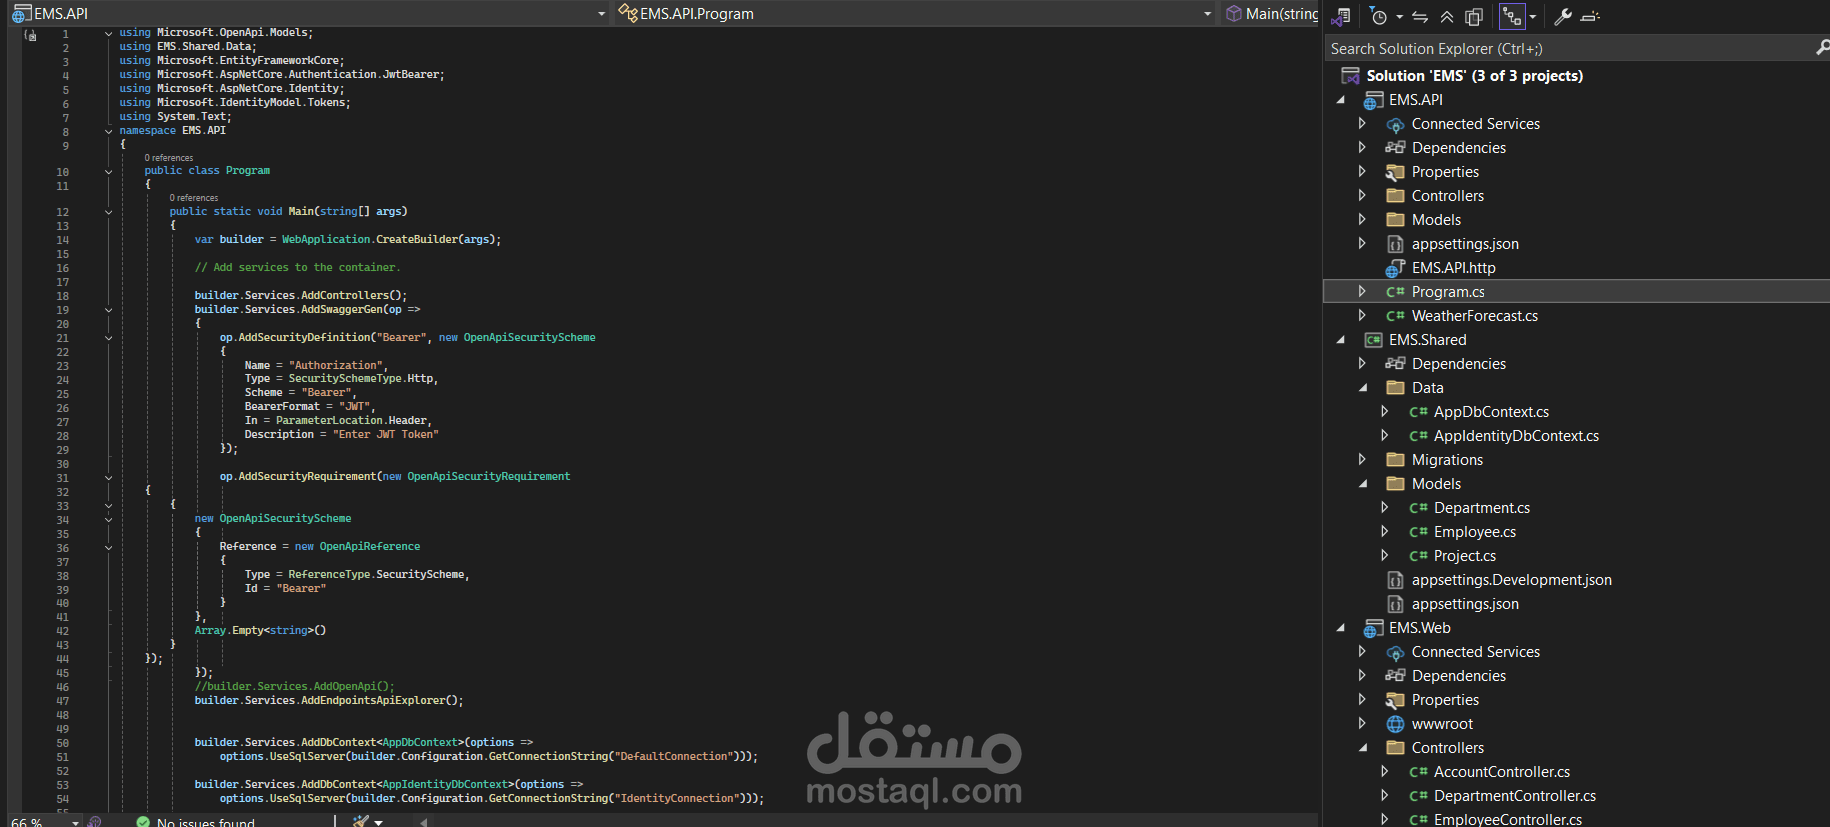Select wwwroot globe icon
This screenshot has width=1830, height=827.
(x=1395, y=724)
